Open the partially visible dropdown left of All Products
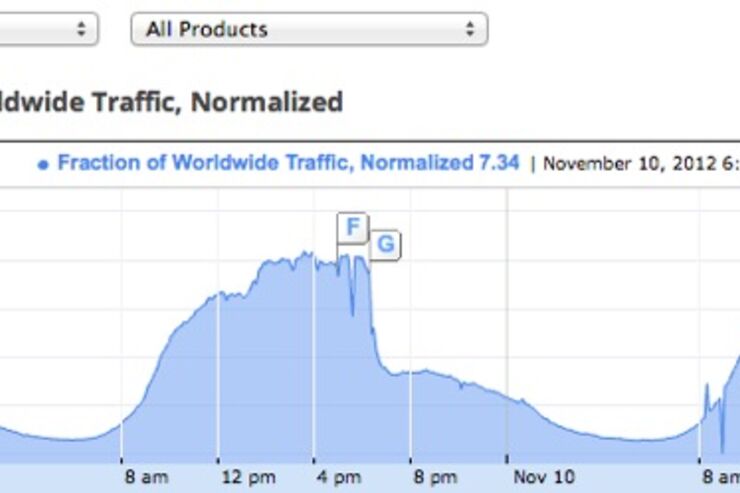Screen dimensions: 740x493 49,29
